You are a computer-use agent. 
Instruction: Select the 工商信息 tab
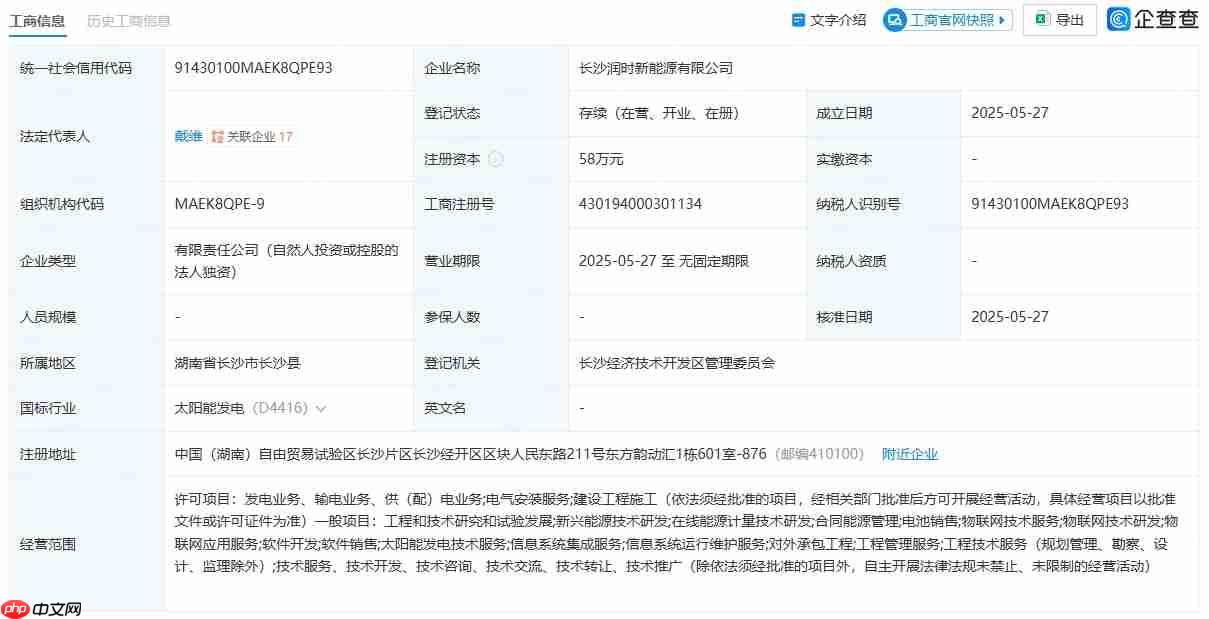pyautogui.click(x=38, y=19)
